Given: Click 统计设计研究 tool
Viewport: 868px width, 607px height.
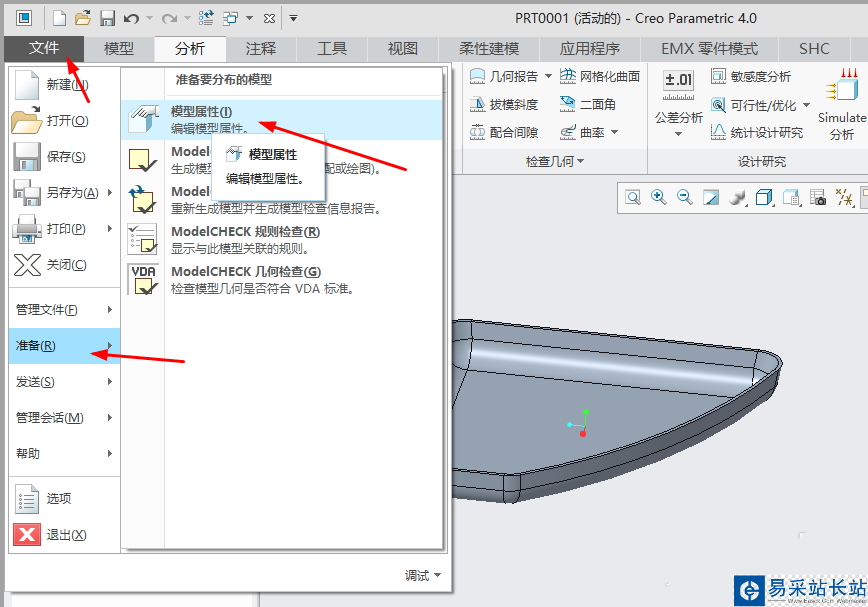Looking at the screenshot, I should tap(757, 132).
